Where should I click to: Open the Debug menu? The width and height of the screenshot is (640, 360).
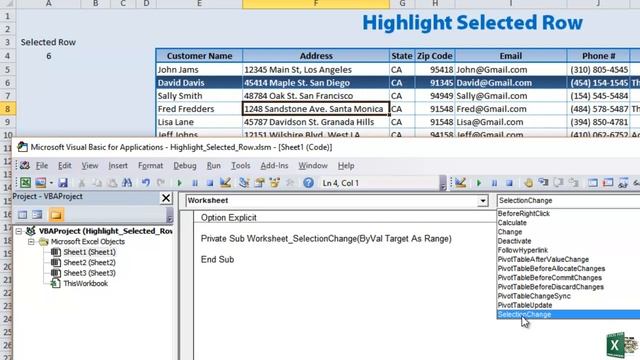click(185, 165)
